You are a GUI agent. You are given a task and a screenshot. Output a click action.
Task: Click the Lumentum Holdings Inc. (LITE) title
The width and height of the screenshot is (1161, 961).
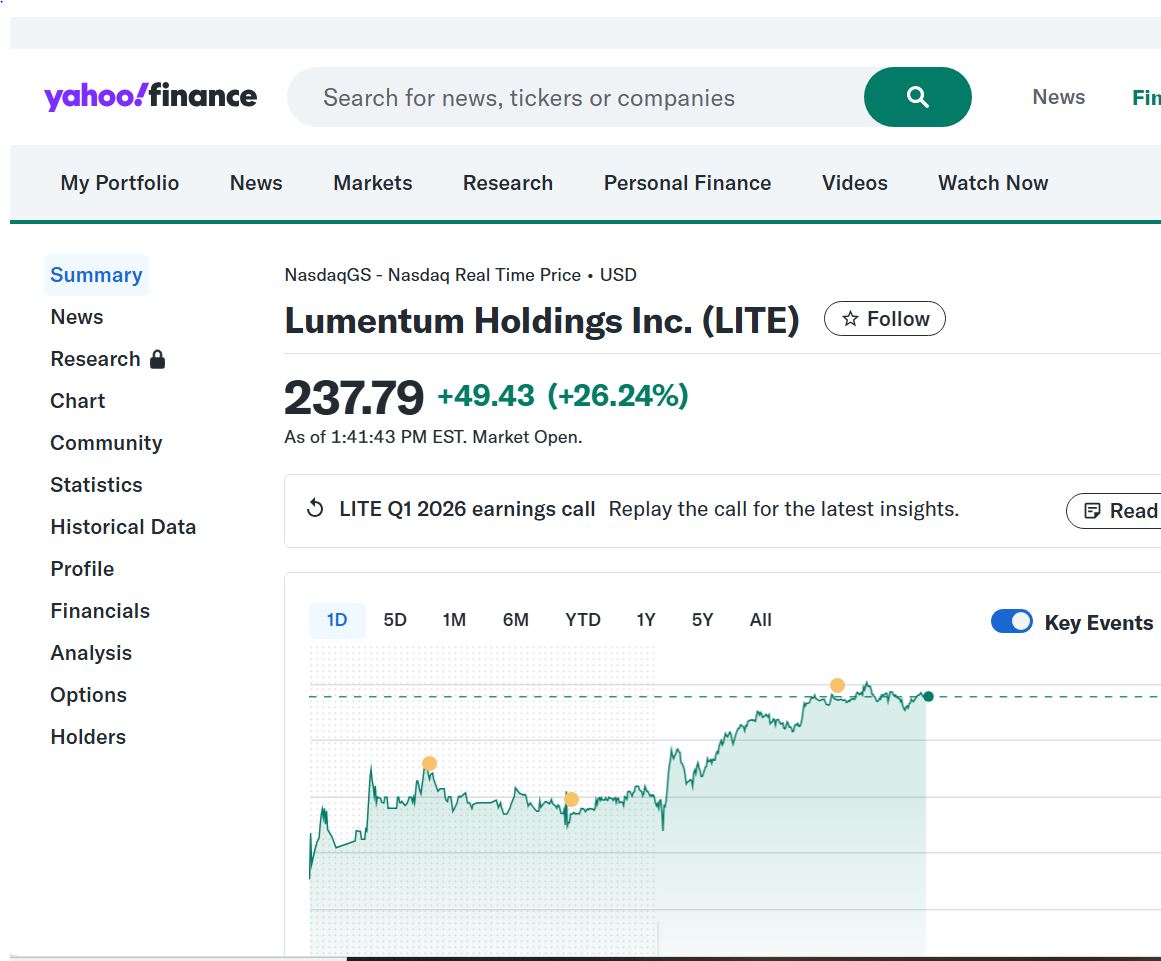(542, 321)
